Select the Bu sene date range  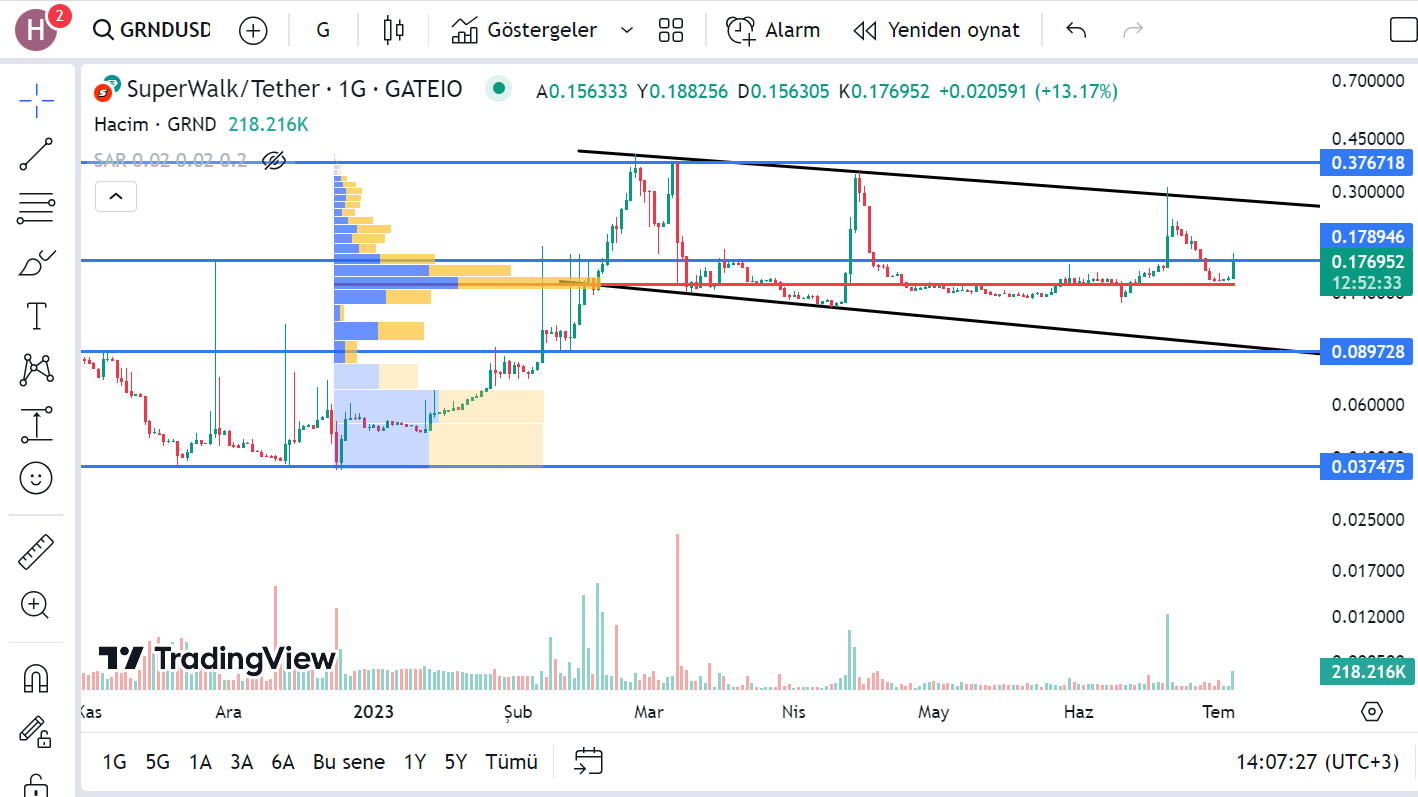click(349, 762)
